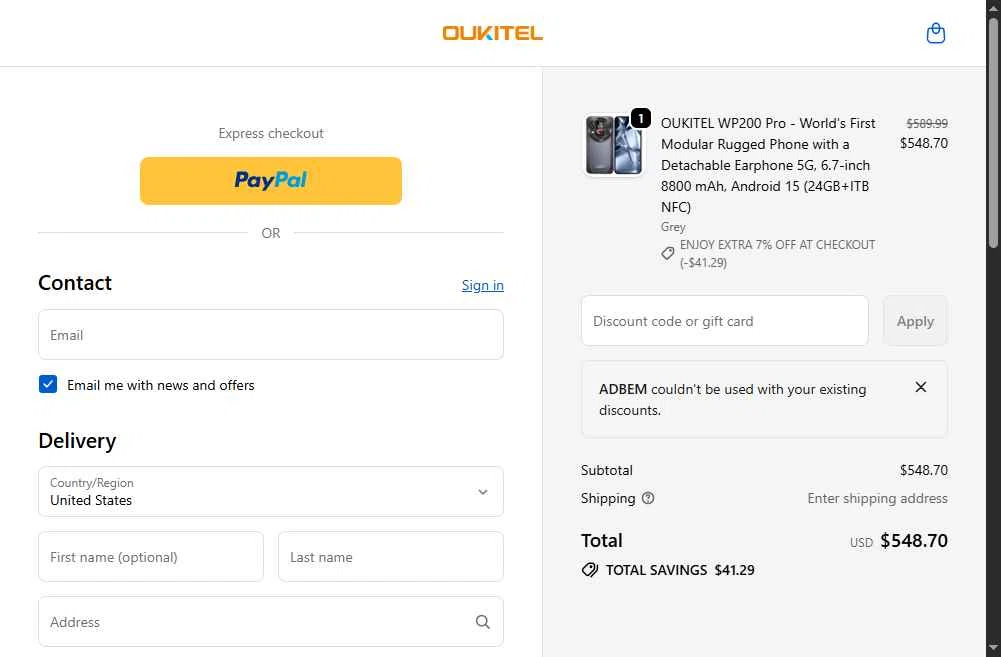The height and width of the screenshot is (657, 1001).
Task: Click the TOTAL SAVINGS $41.29 text
Action: click(x=680, y=570)
